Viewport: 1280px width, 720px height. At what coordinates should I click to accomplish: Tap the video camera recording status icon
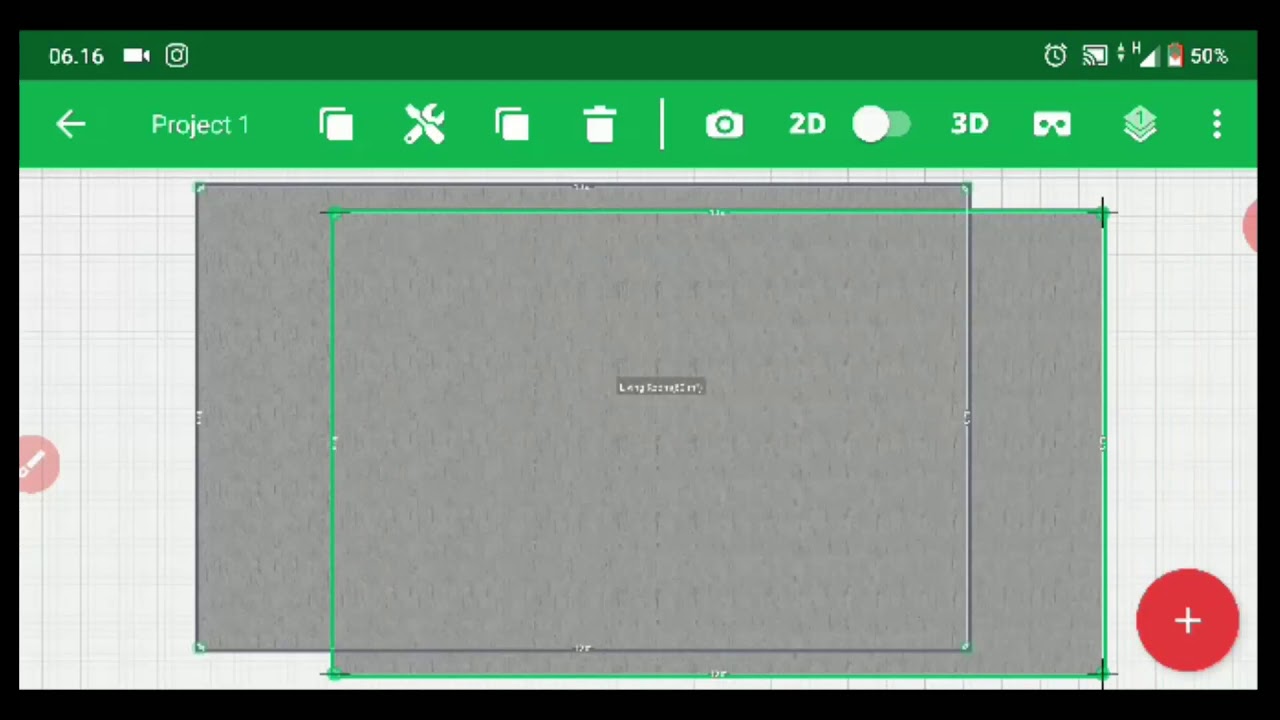click(136, 56)
